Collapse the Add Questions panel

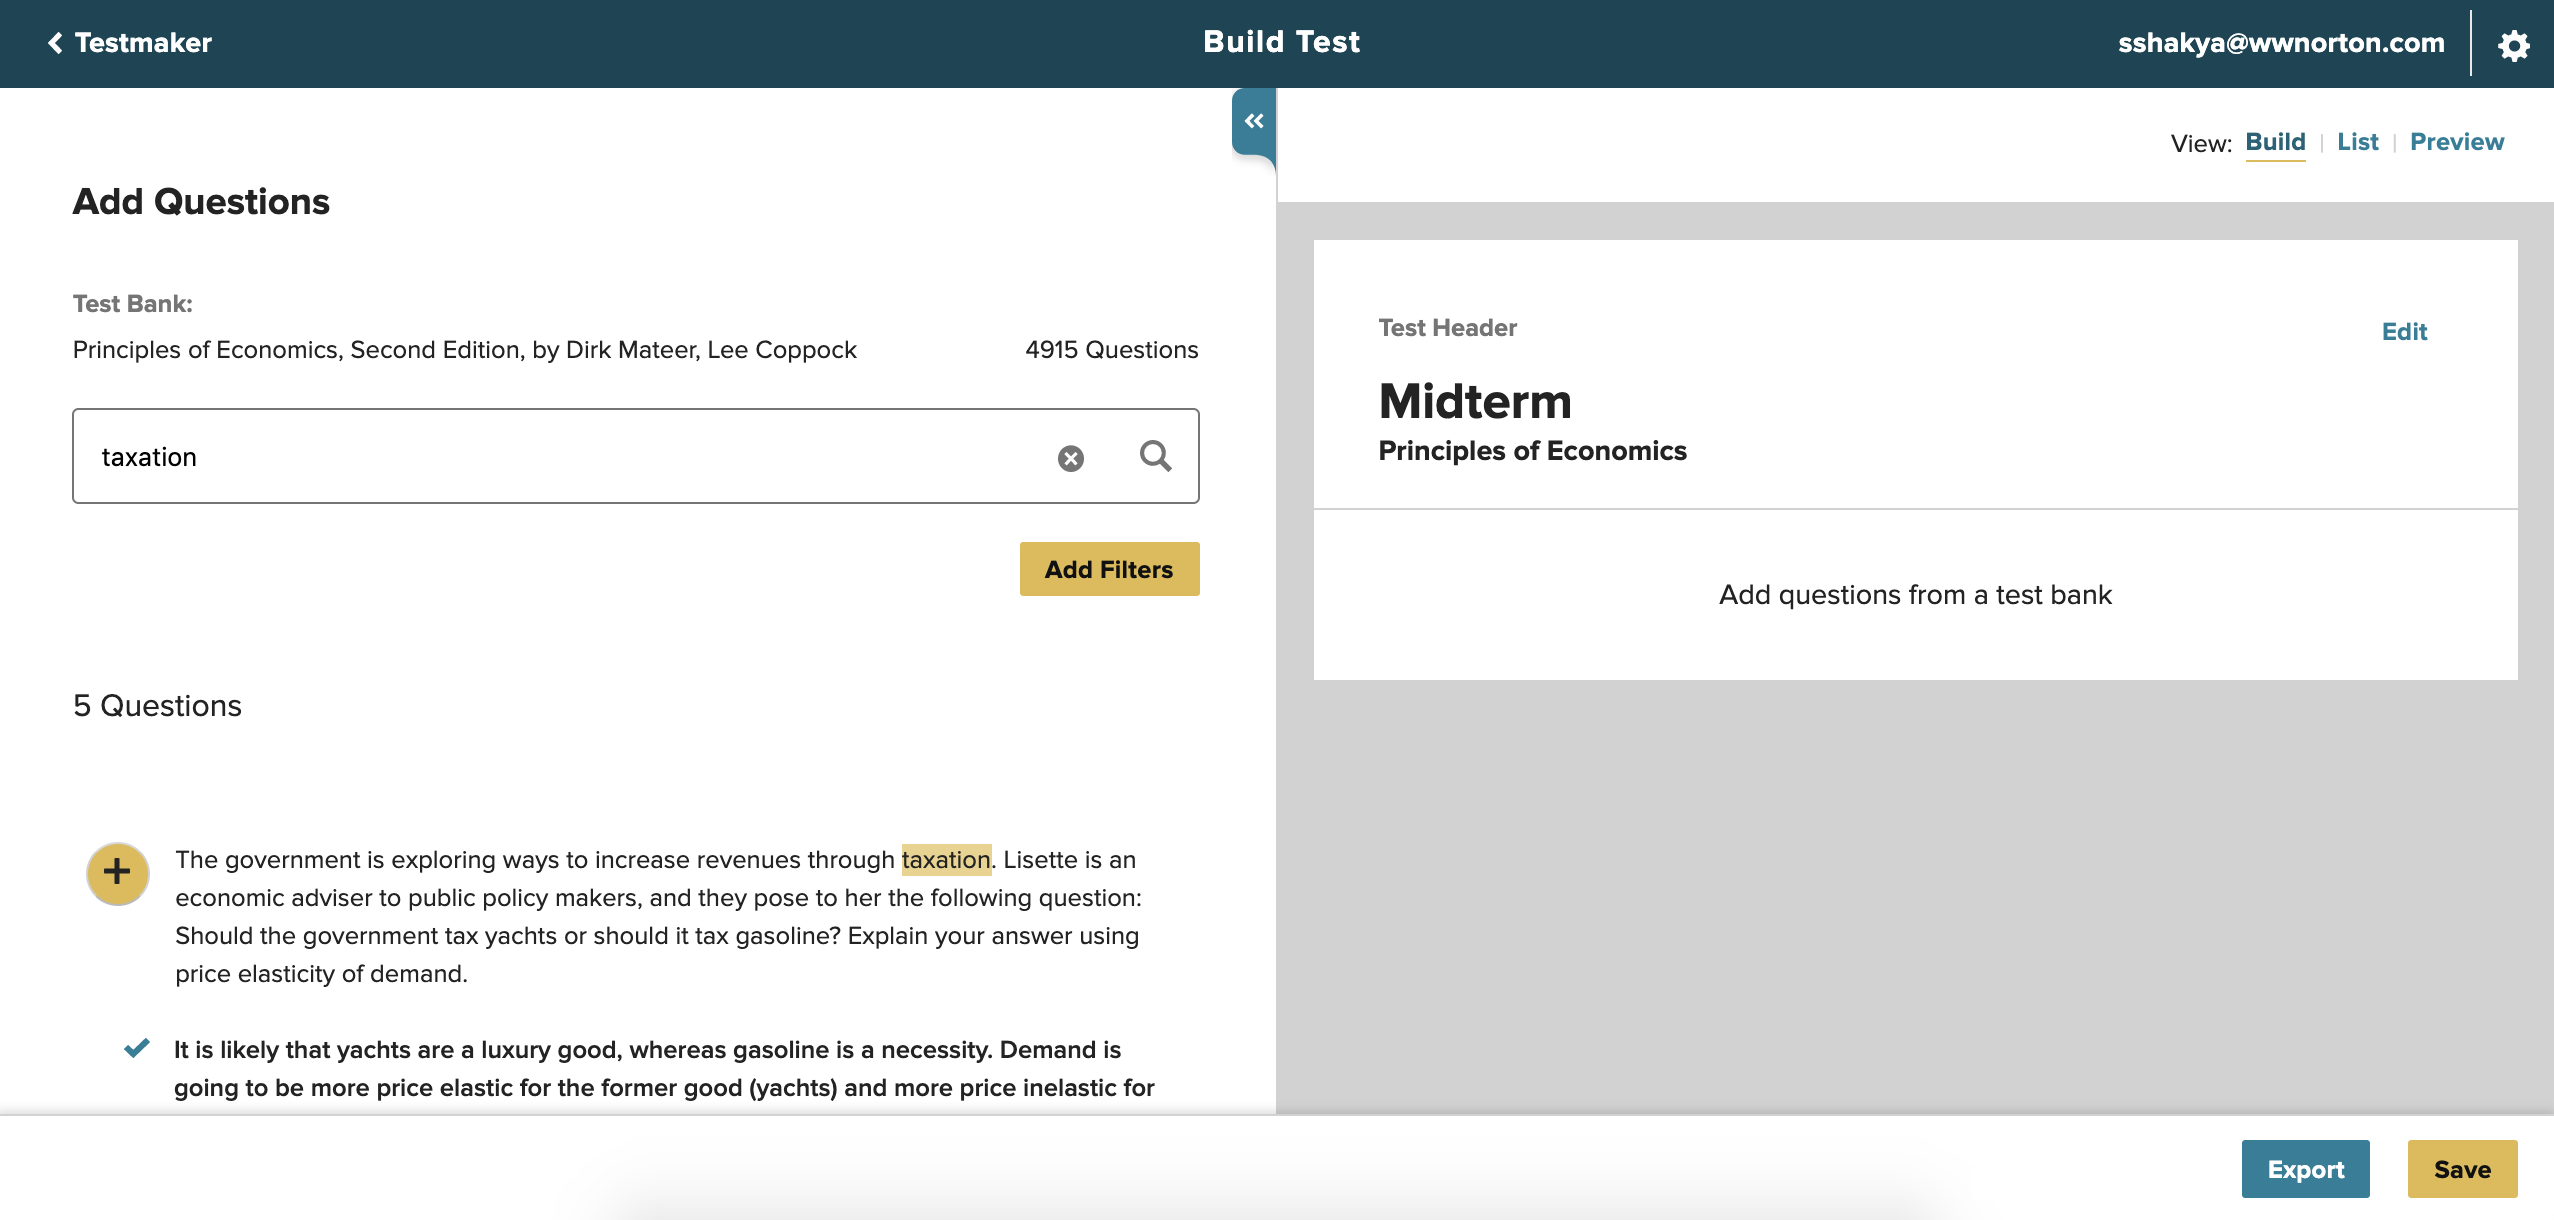(x=1254, y=121)
